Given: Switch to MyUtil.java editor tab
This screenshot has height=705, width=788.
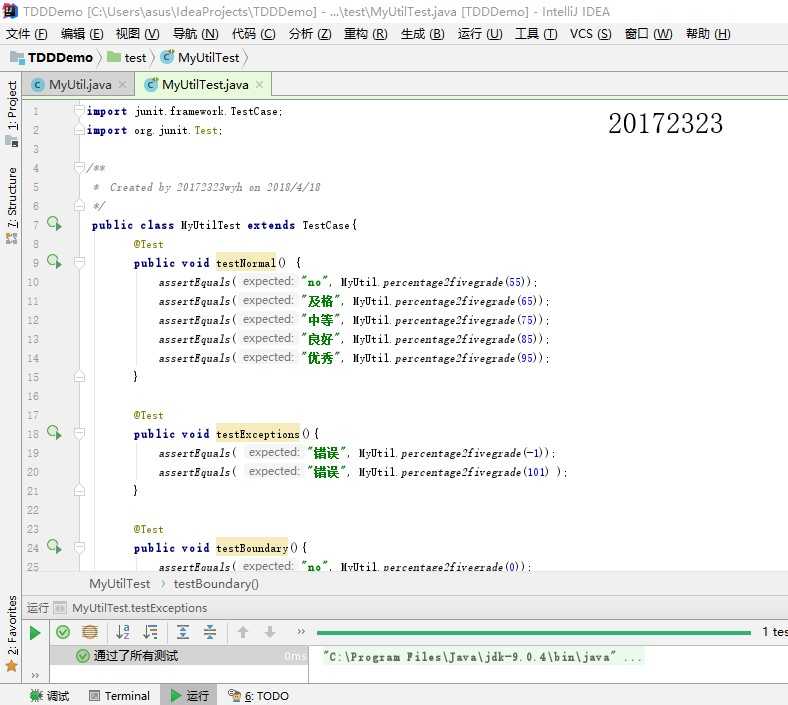Looking at the screenshot, I should [79, 85].
